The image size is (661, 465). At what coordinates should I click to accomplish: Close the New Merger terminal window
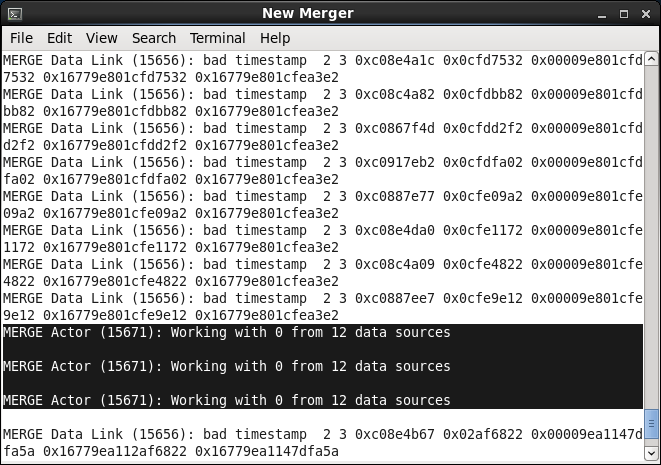tap(644, 13)
